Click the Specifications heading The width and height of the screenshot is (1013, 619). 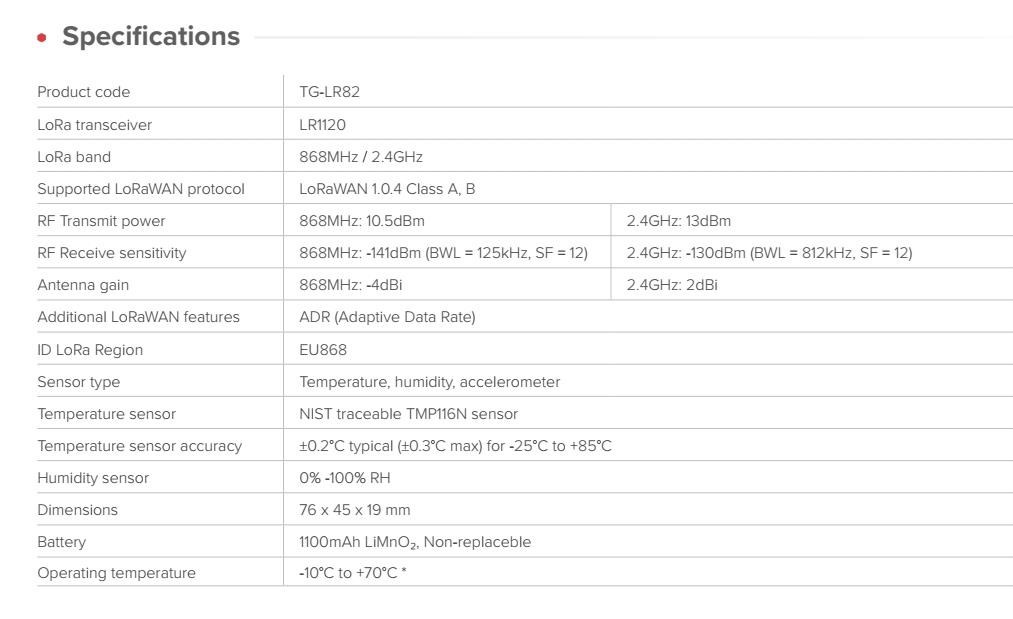coord(151,36)
